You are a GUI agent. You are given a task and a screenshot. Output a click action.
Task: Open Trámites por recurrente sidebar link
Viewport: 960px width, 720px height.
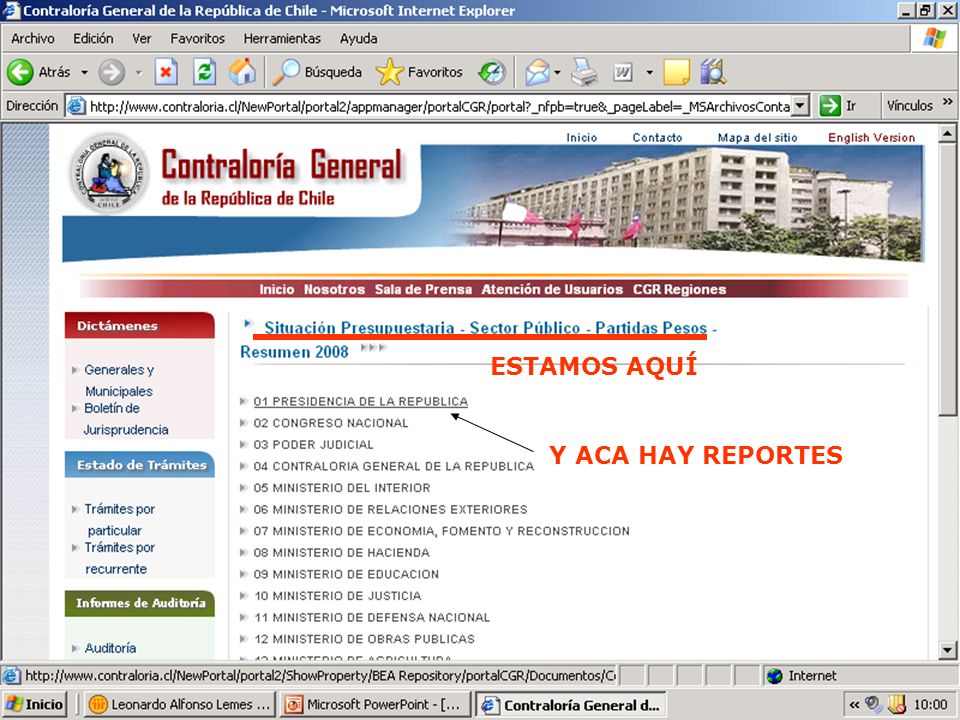(x=119, y=558)
